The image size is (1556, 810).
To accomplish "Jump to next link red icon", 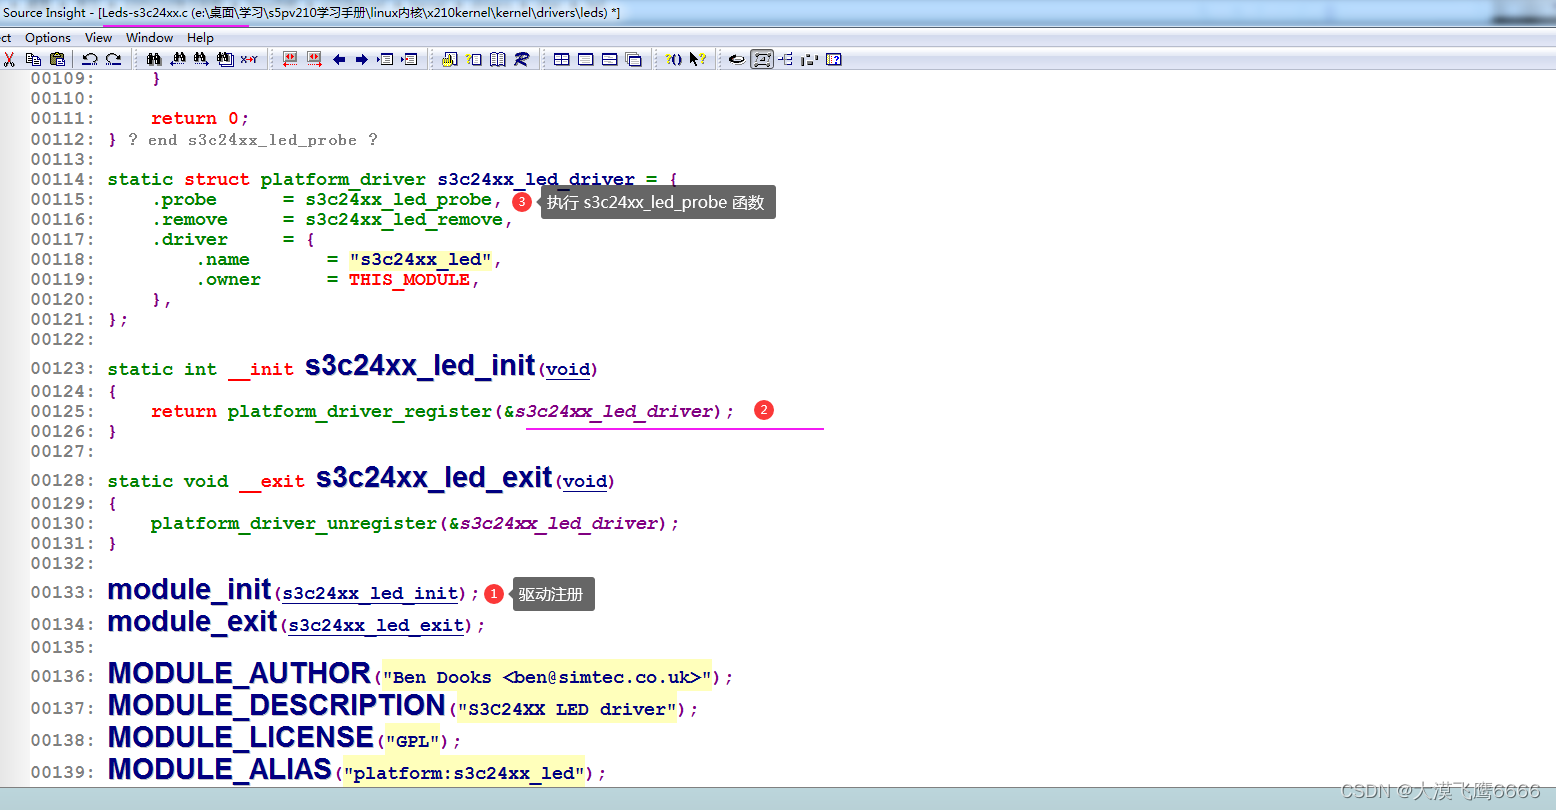I will pyautogui.click(x=314, y=59).
